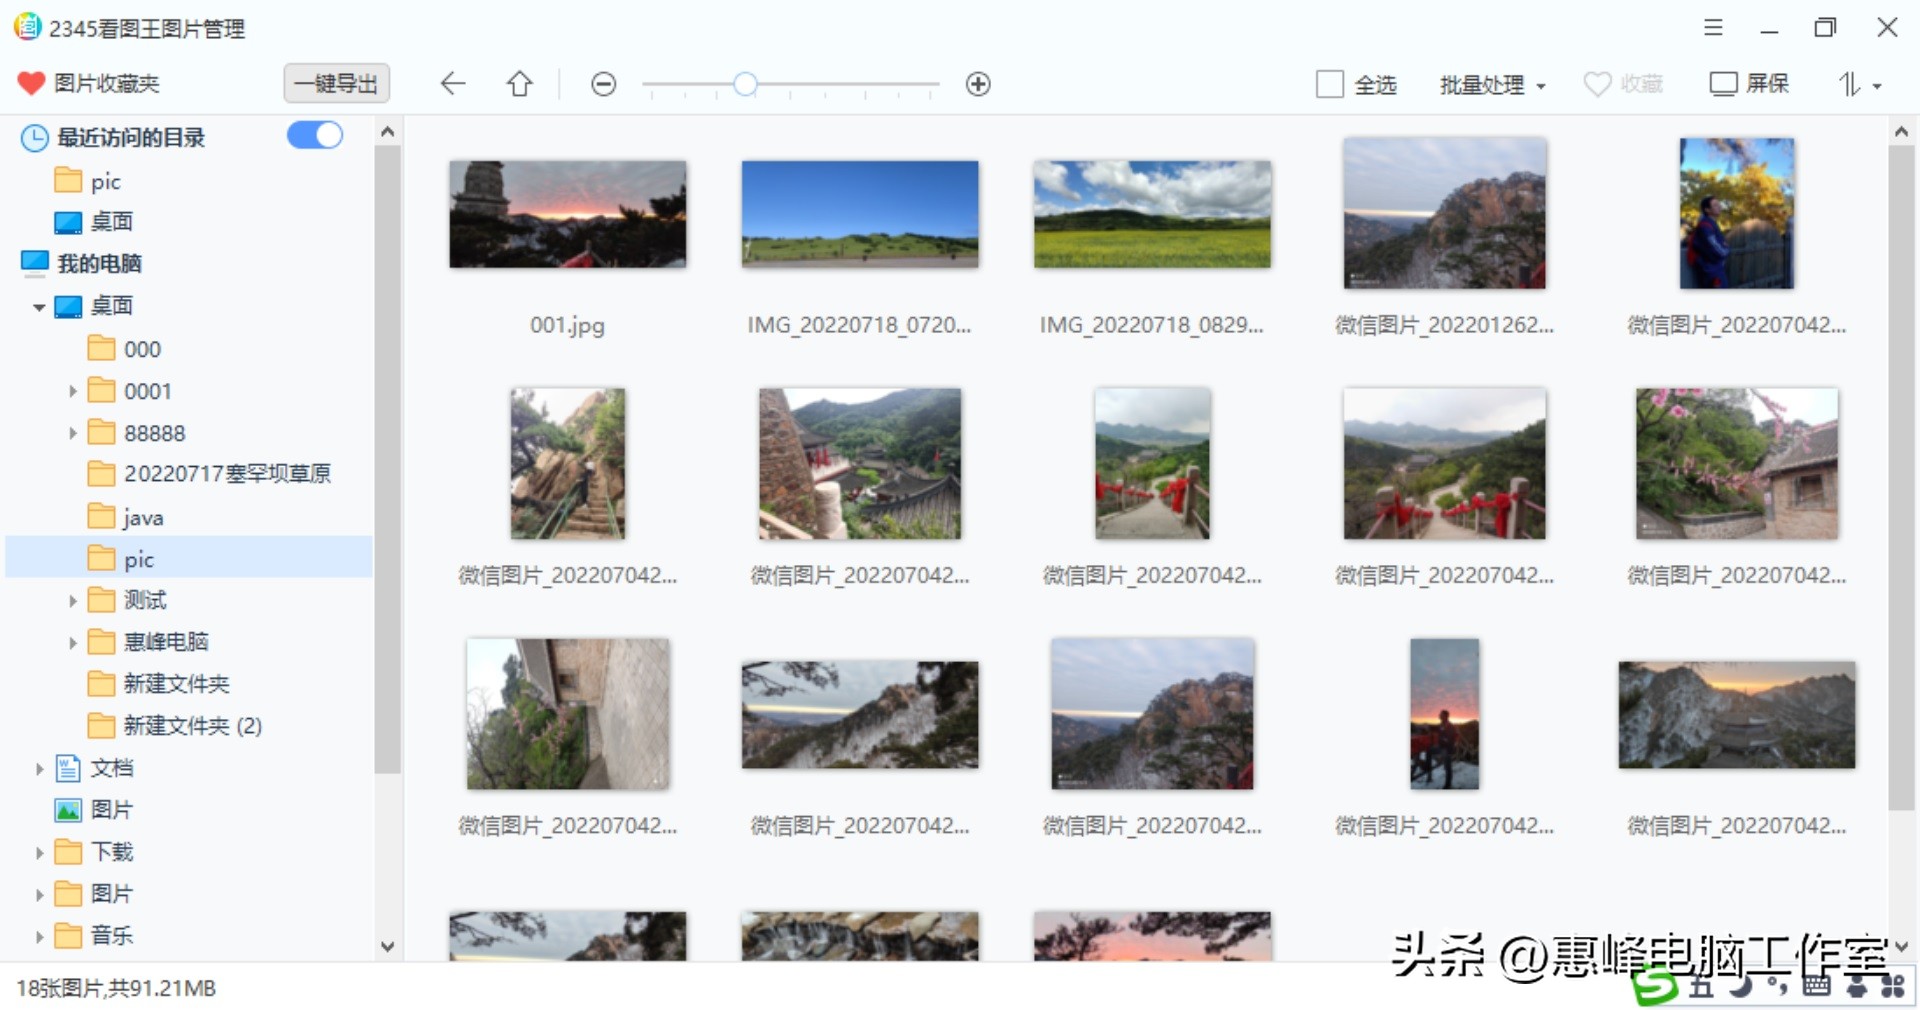
Task: Click the 一键导出 export button
Action: click(337, 83)
